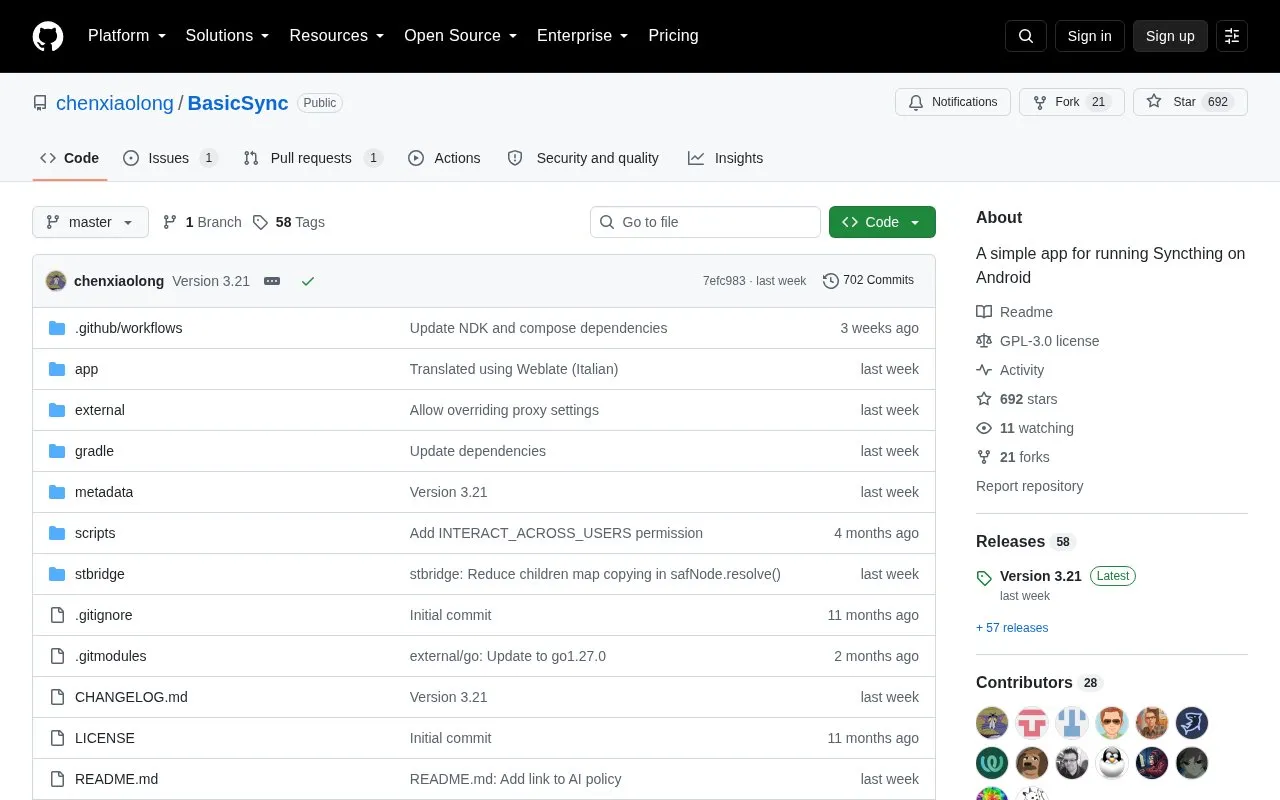Open the Version 3.21 latest release
This screenshot has height=800, width=1280.
1041,576
